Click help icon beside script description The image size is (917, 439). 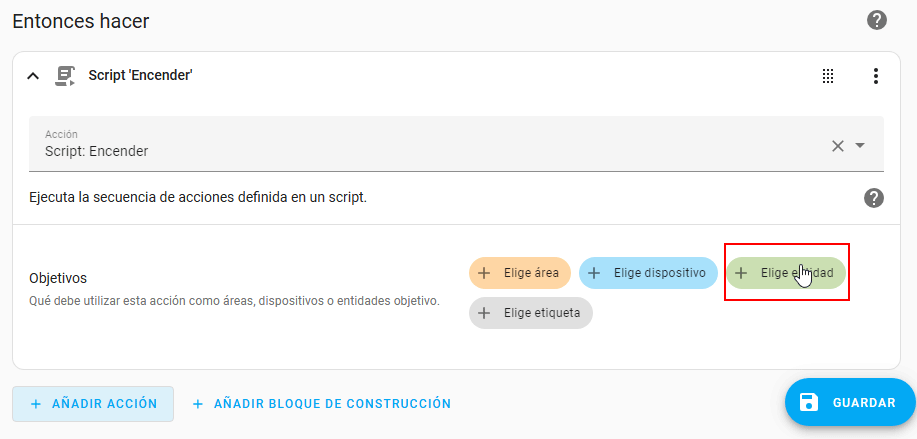(874, 198)
